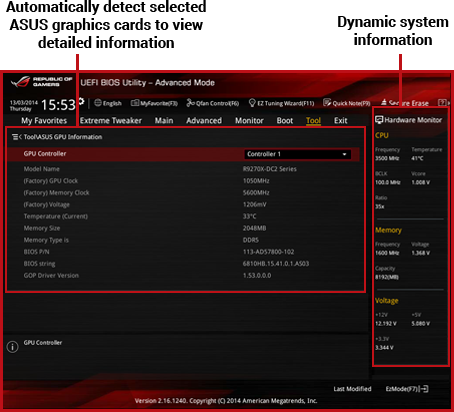Click the CPU Frequency value 3500 MHz
454x412 pixels.
coord(387,158)
